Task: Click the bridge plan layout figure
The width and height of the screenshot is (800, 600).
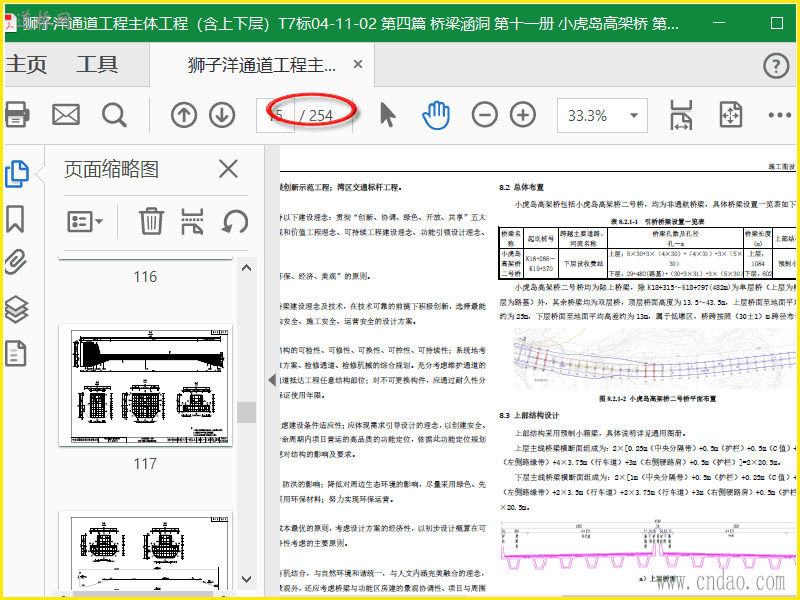Action: [x=655, y=357]
